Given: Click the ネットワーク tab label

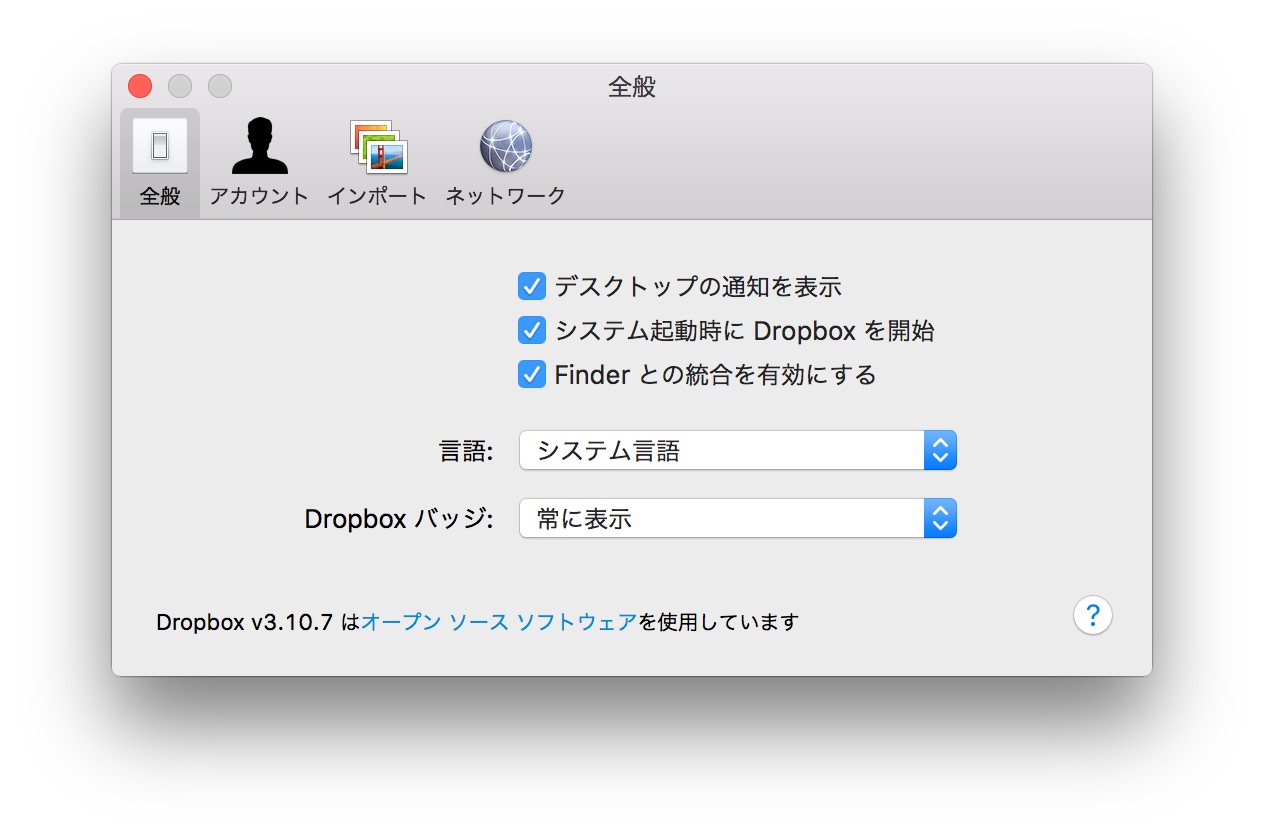Looking at the screenshot, I should [x=505, y=196].
